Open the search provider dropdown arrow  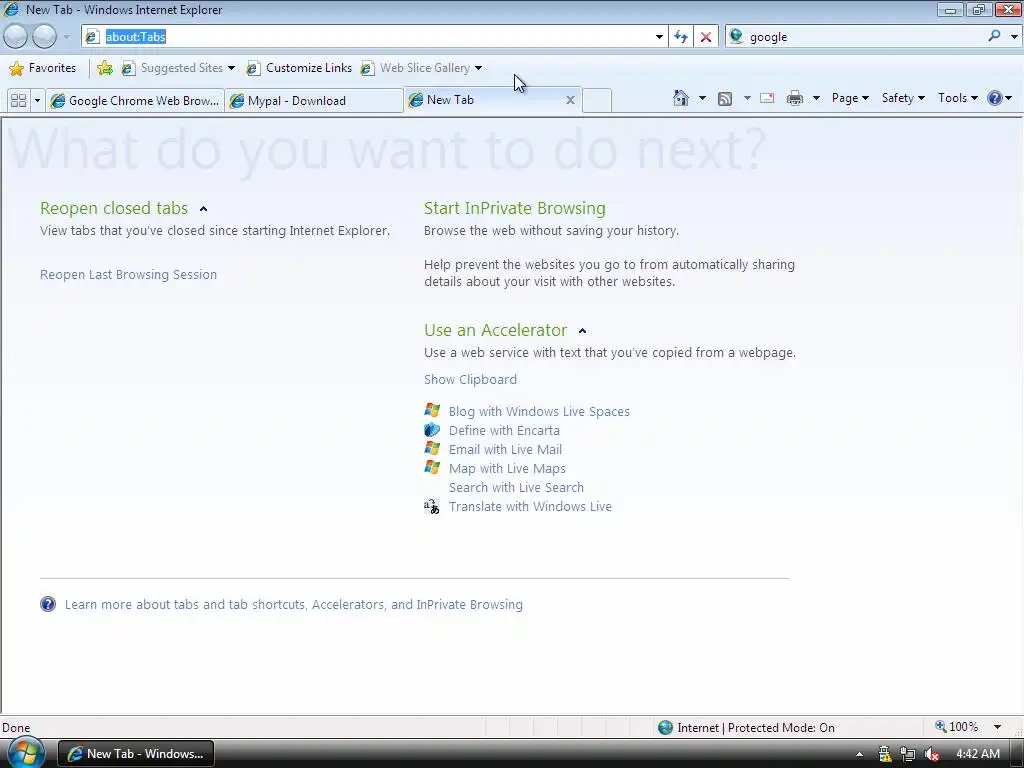pos(1014,37)
